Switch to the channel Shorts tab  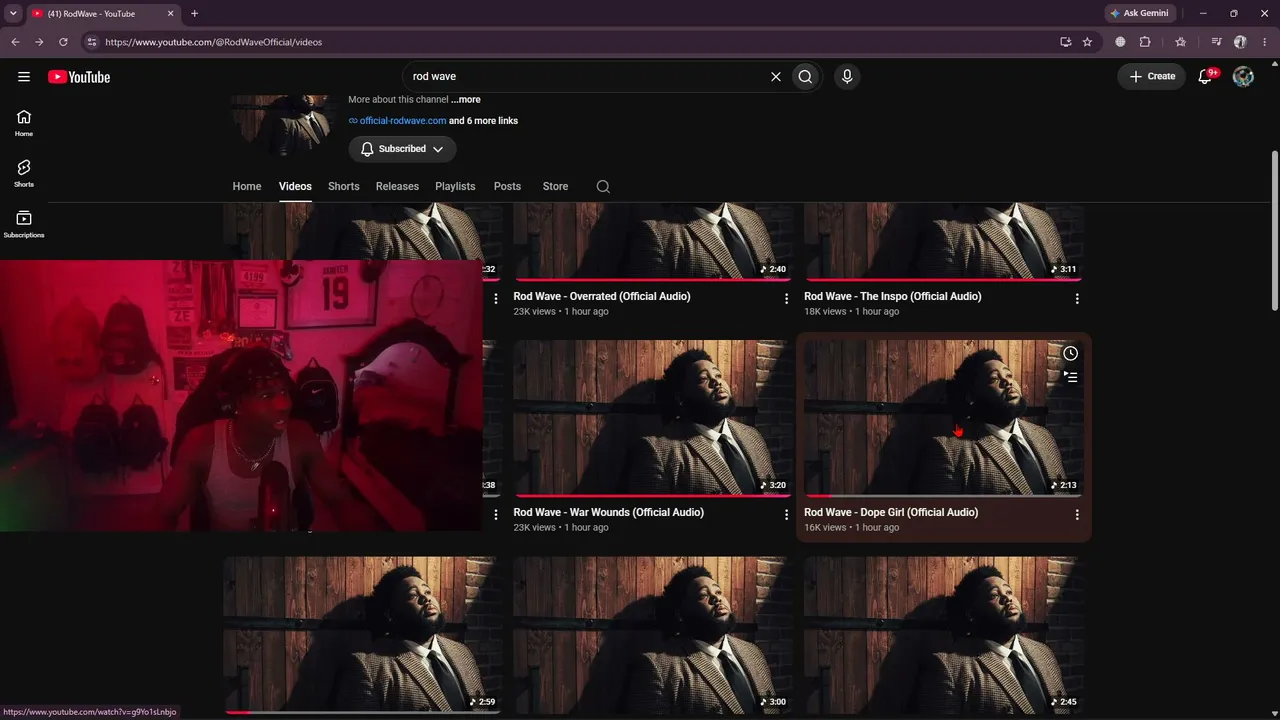point(343,187)
